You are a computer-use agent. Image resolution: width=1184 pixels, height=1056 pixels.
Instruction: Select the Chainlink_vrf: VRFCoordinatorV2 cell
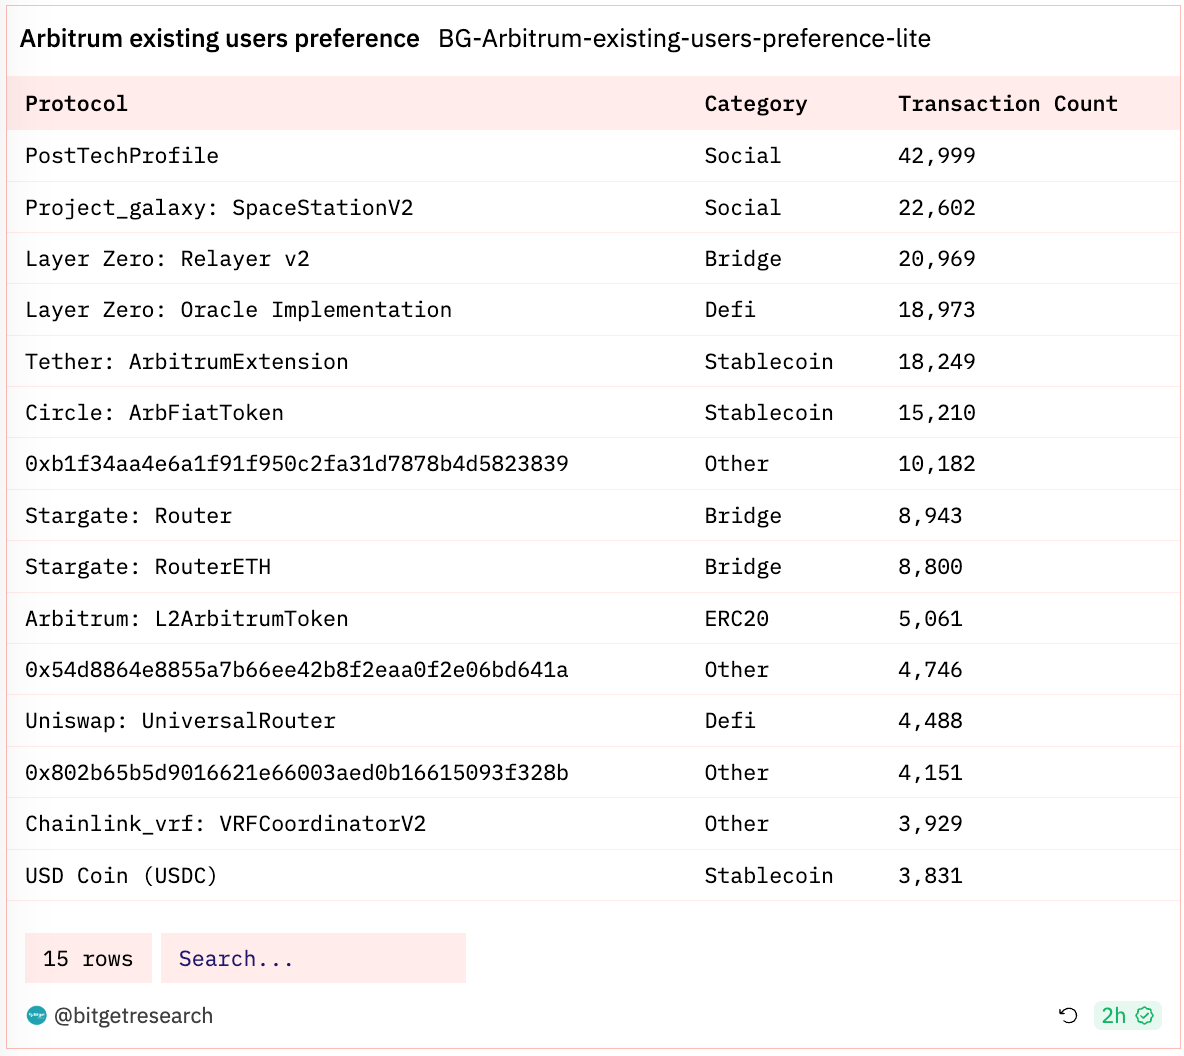(225, 824)
